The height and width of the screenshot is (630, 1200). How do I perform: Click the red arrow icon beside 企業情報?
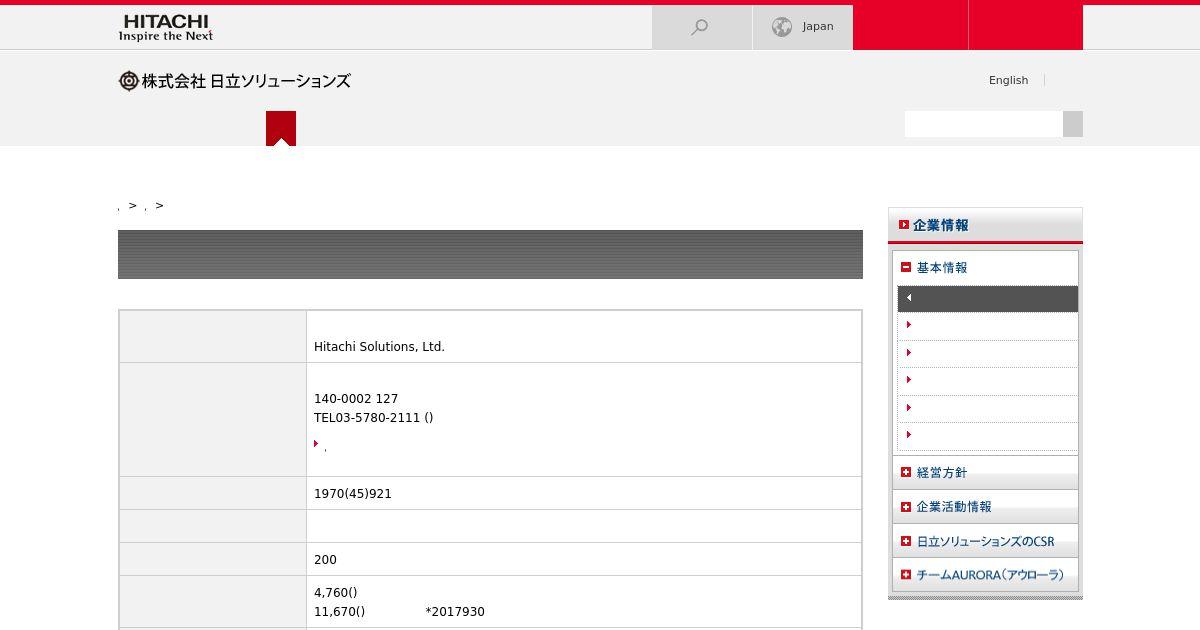click(x=904, y=225)
